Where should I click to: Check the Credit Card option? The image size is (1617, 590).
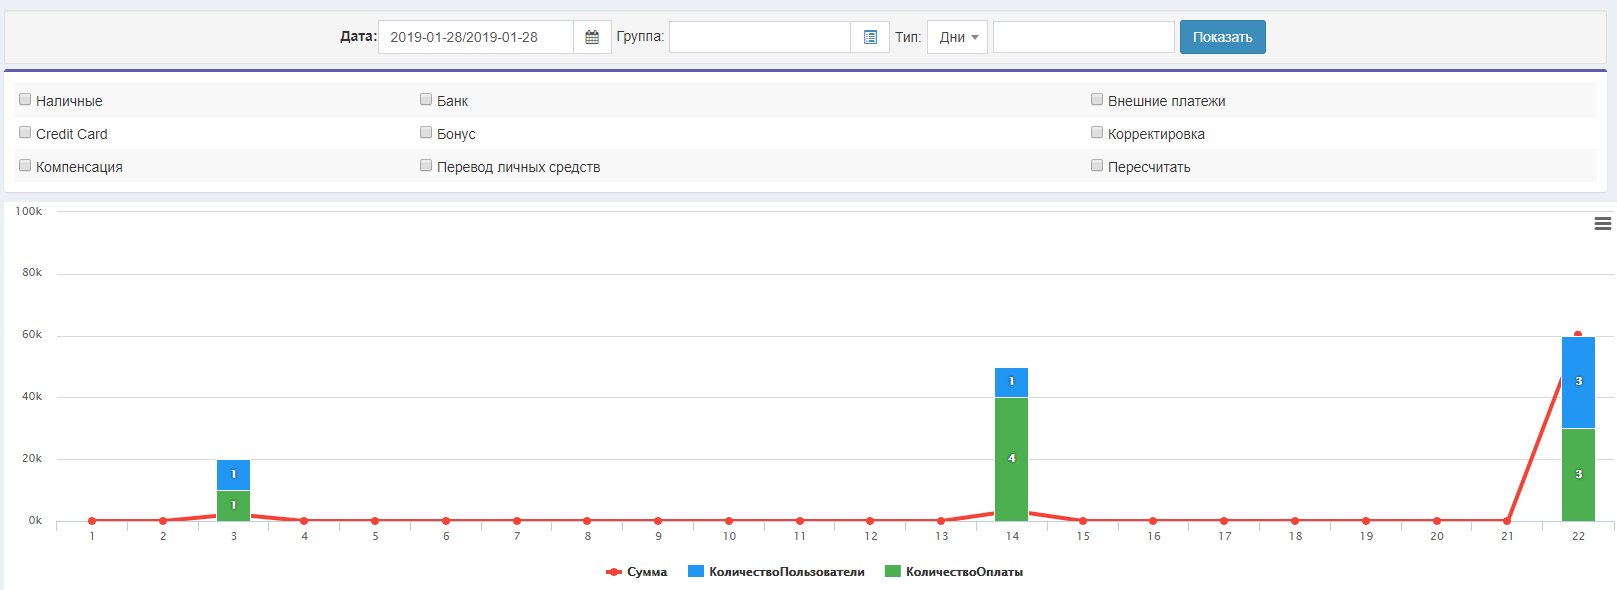pos(26,132)
